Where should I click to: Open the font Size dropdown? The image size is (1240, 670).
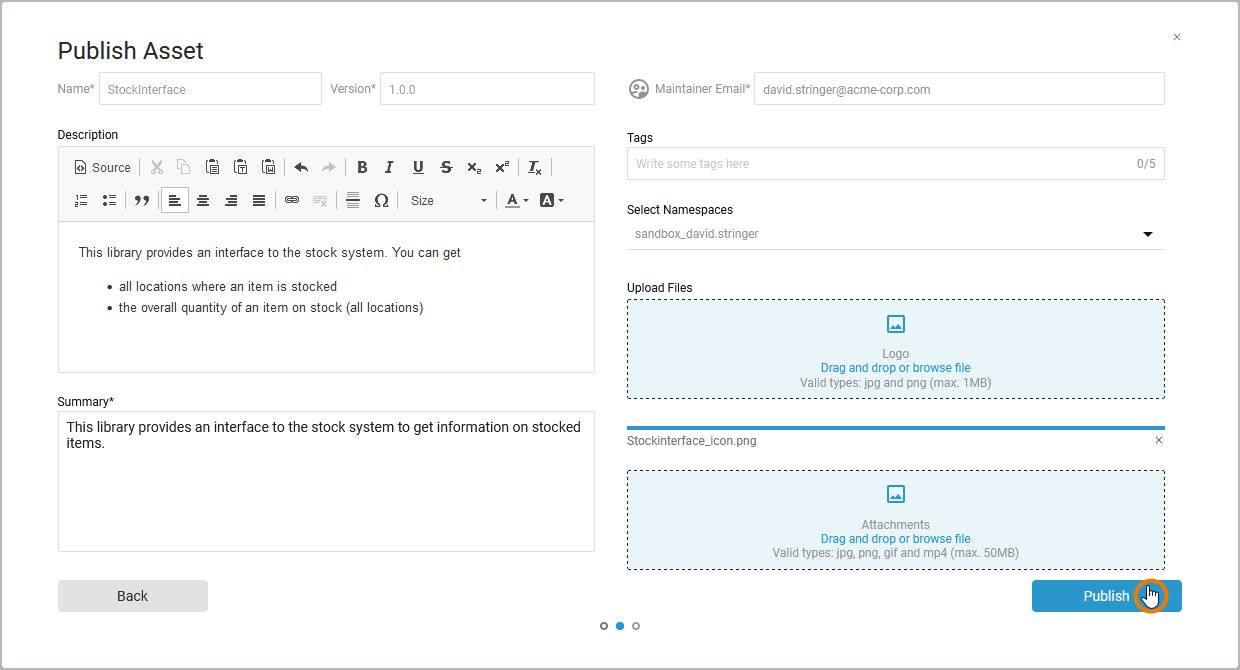pyautogui.click(x=448, y=200)
